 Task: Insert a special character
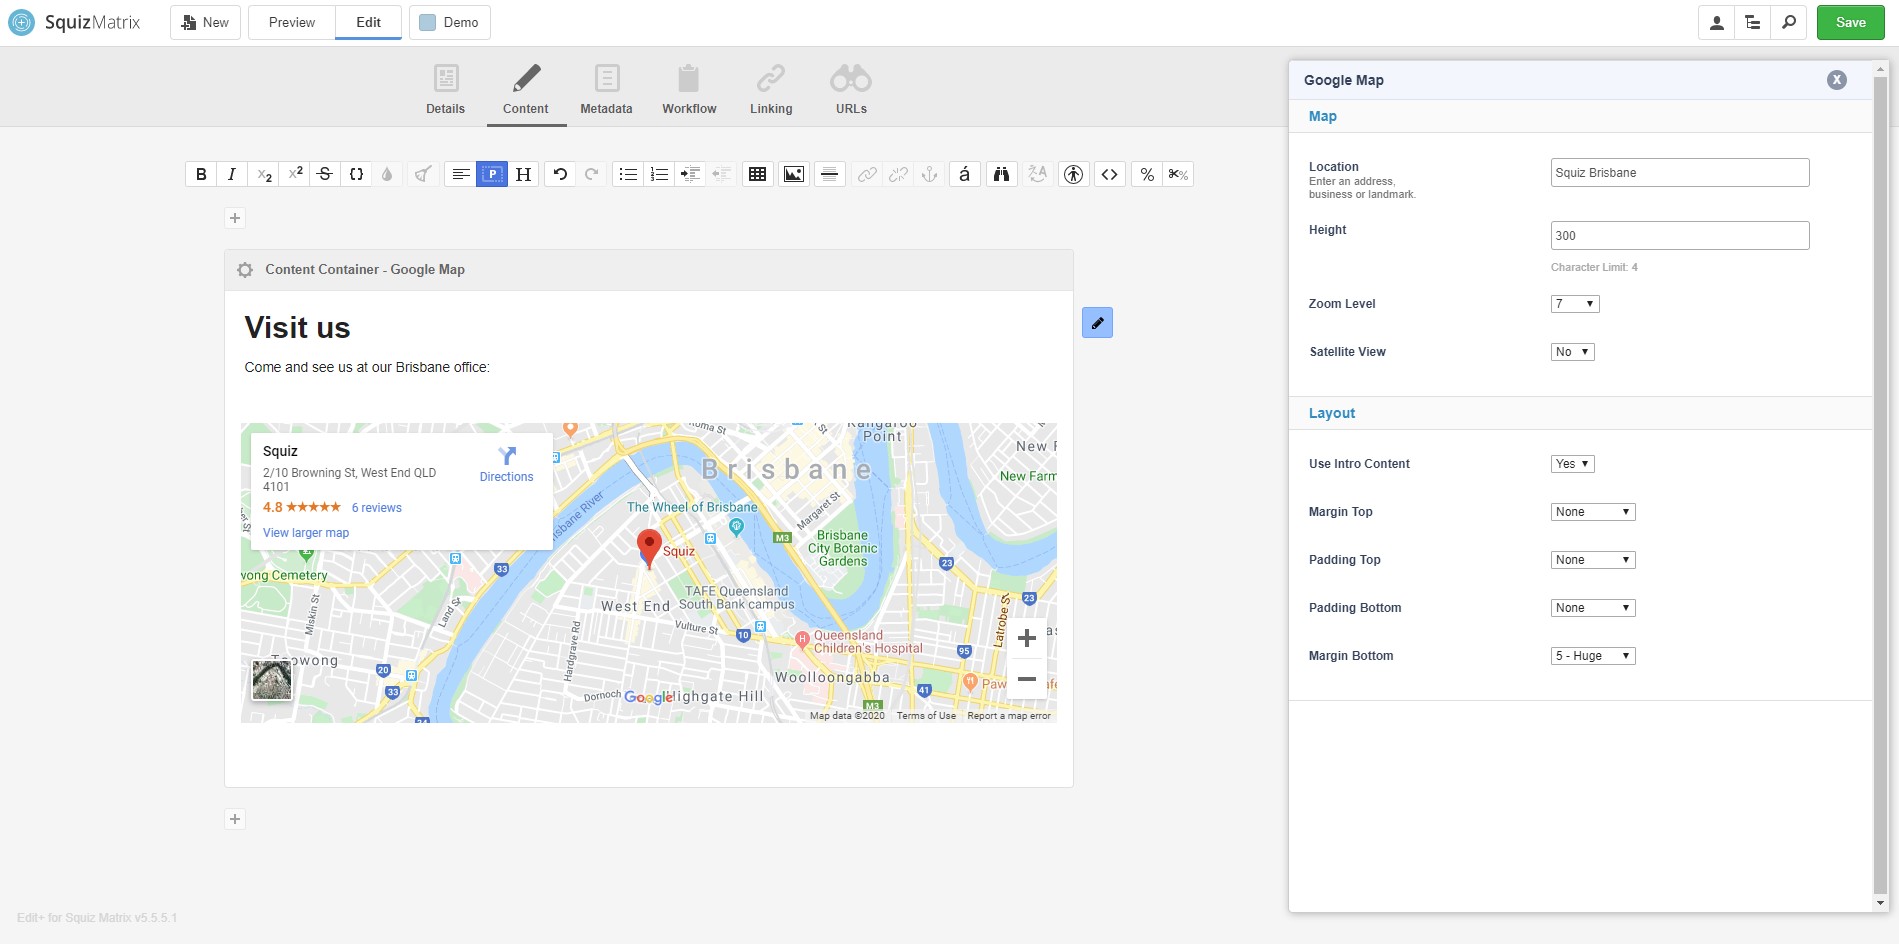(x=964, y=174)
